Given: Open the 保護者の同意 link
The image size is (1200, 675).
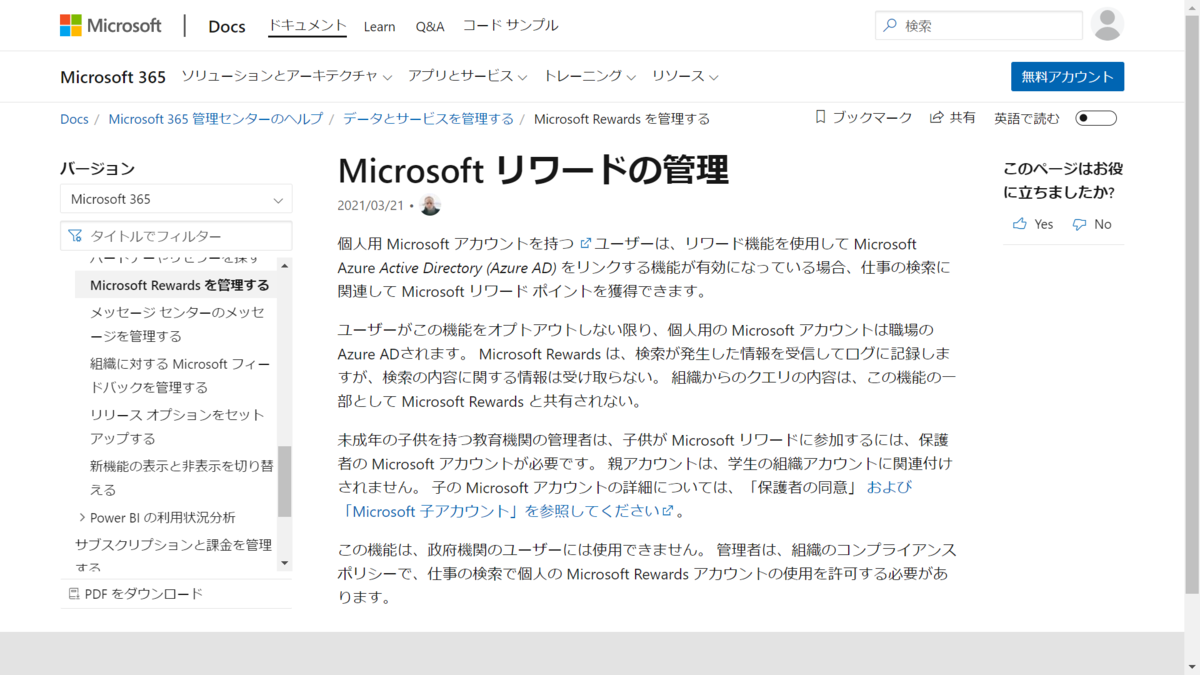Looking at the screenshot, I should tap(802, 487).
